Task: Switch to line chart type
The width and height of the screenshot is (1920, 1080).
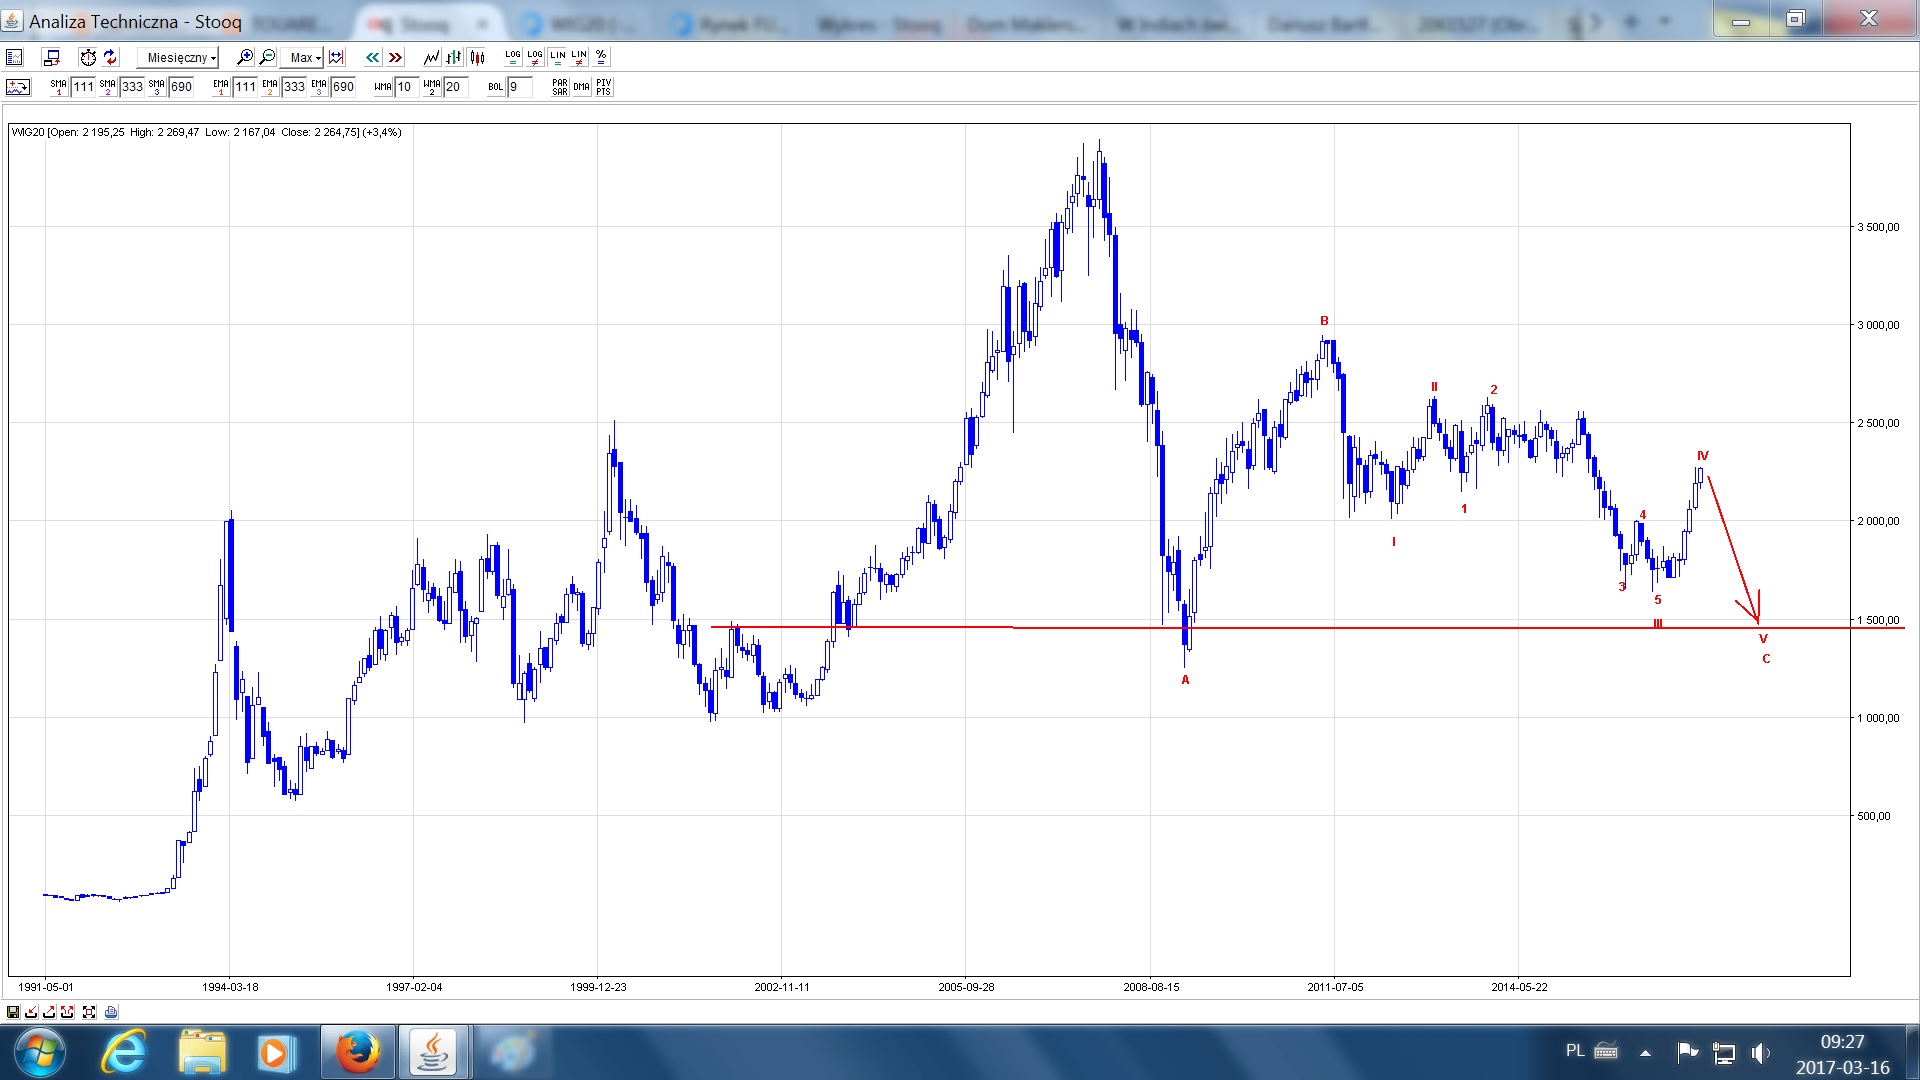Action: click(431, 58)
